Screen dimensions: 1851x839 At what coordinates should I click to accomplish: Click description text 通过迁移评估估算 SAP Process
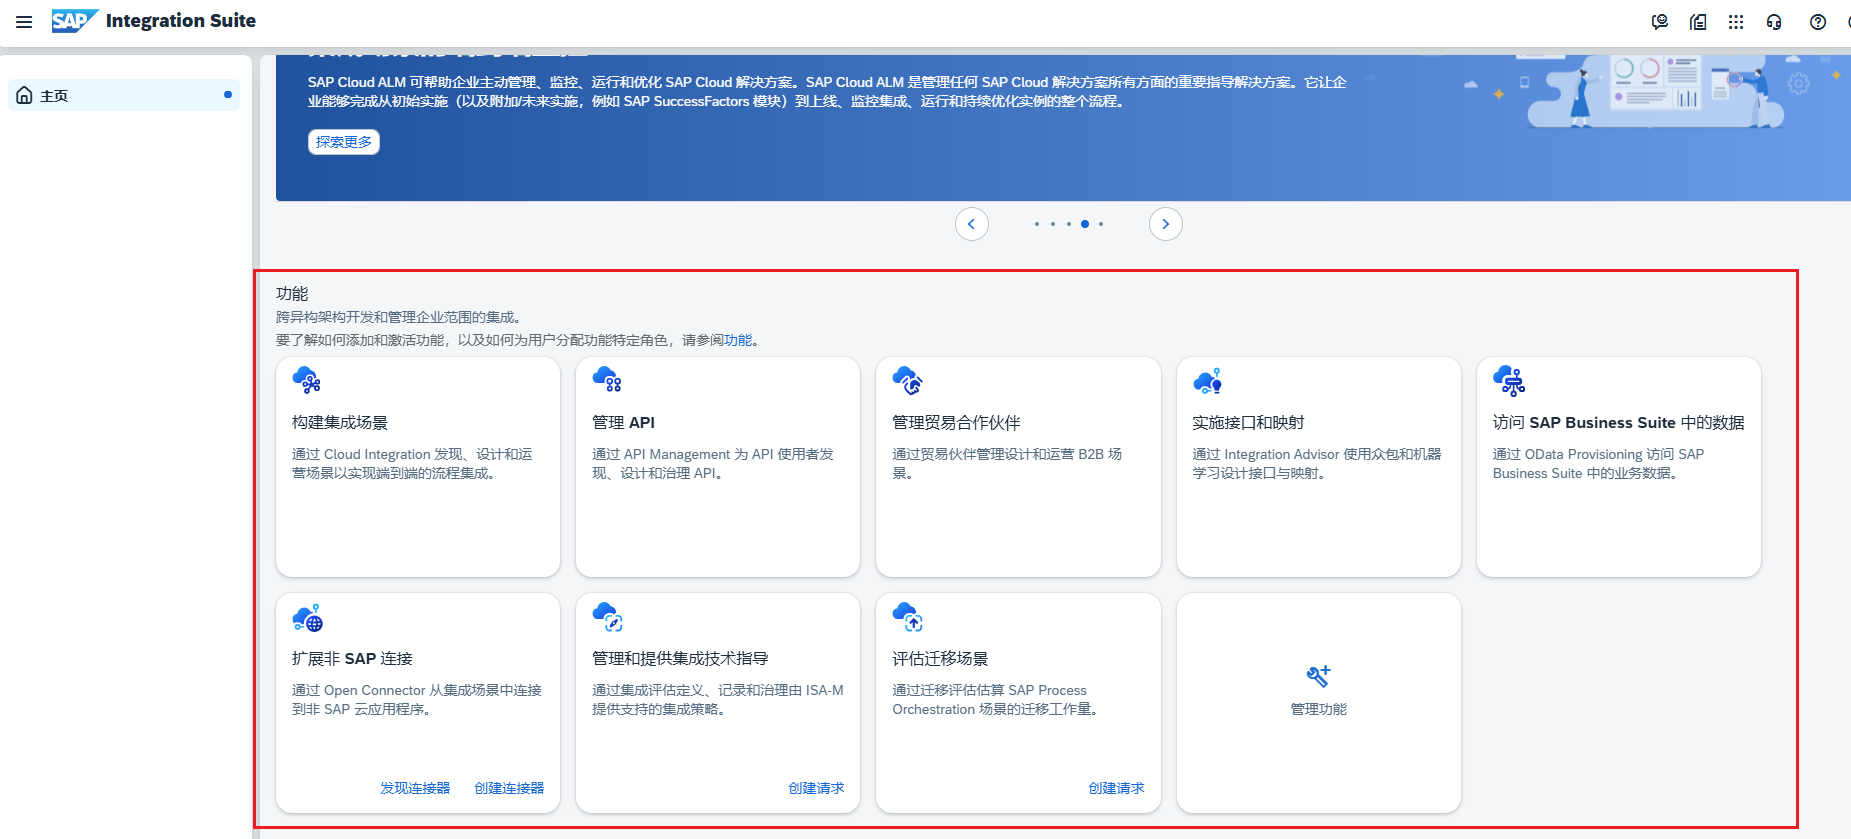tap(998, 700)
